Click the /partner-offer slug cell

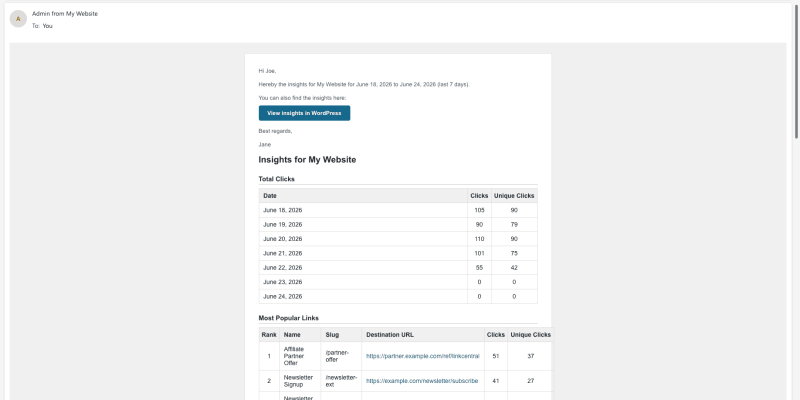pyautogui.click(x=341, y=356)
